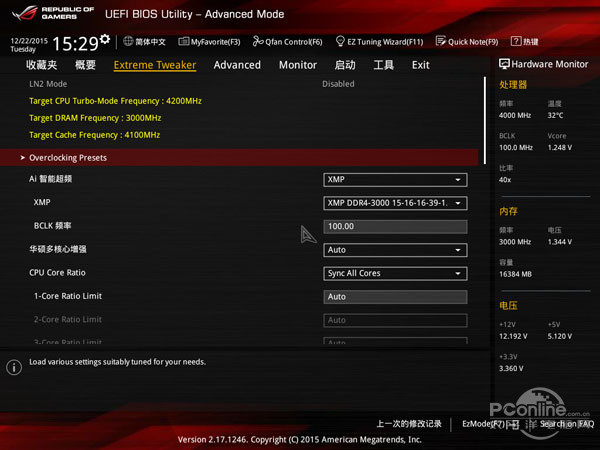Viewport: 600px width, 450px height.
Task: Click the ROG logo
Action: coord(24,13)
